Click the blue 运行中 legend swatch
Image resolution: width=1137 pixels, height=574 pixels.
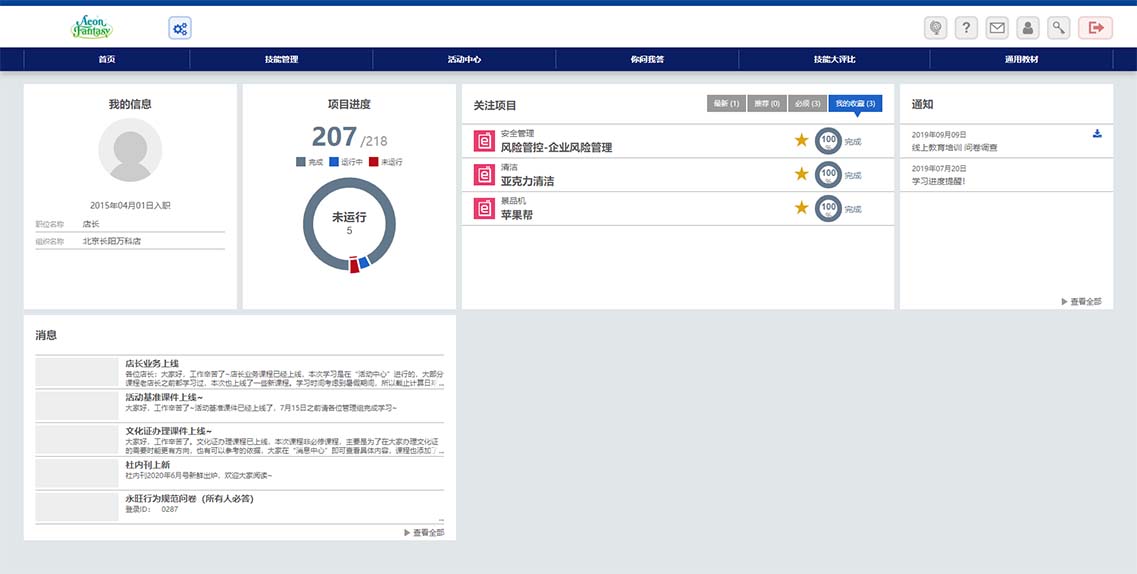[x=334, y=162]
